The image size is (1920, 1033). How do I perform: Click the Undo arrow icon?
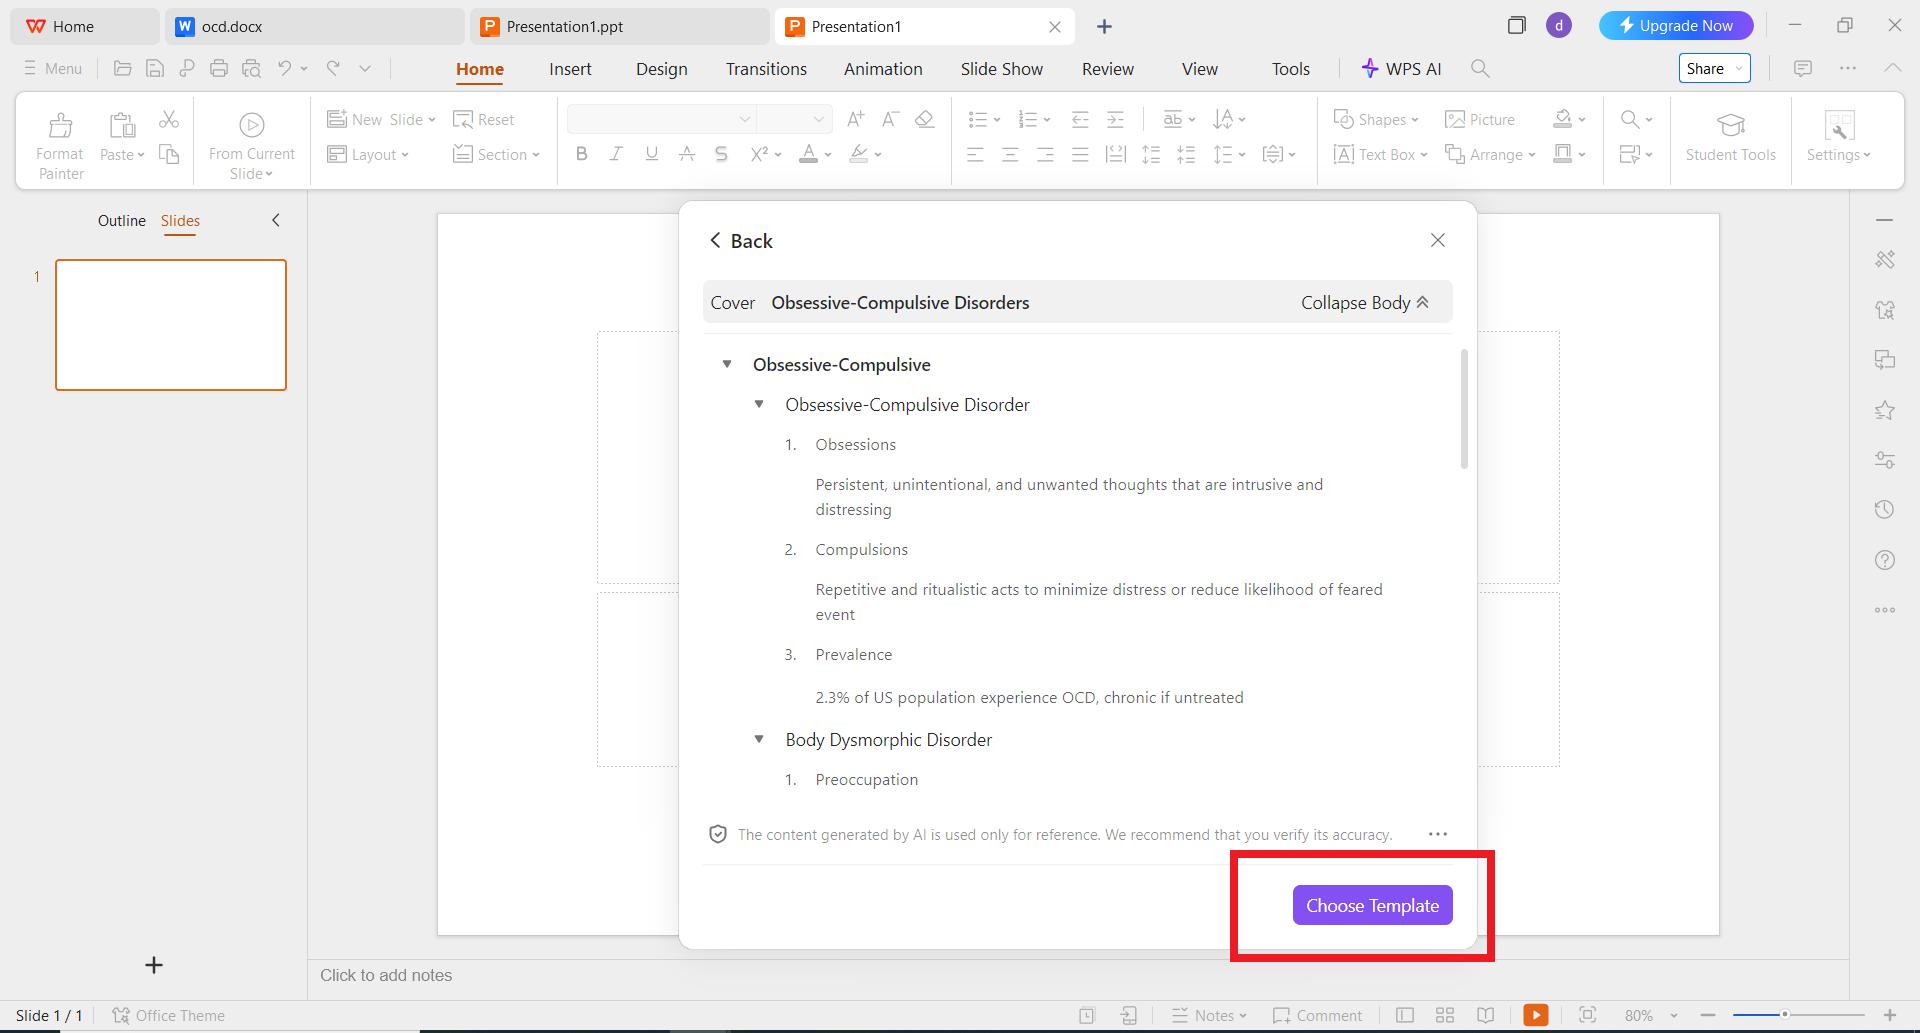point(285,68)
